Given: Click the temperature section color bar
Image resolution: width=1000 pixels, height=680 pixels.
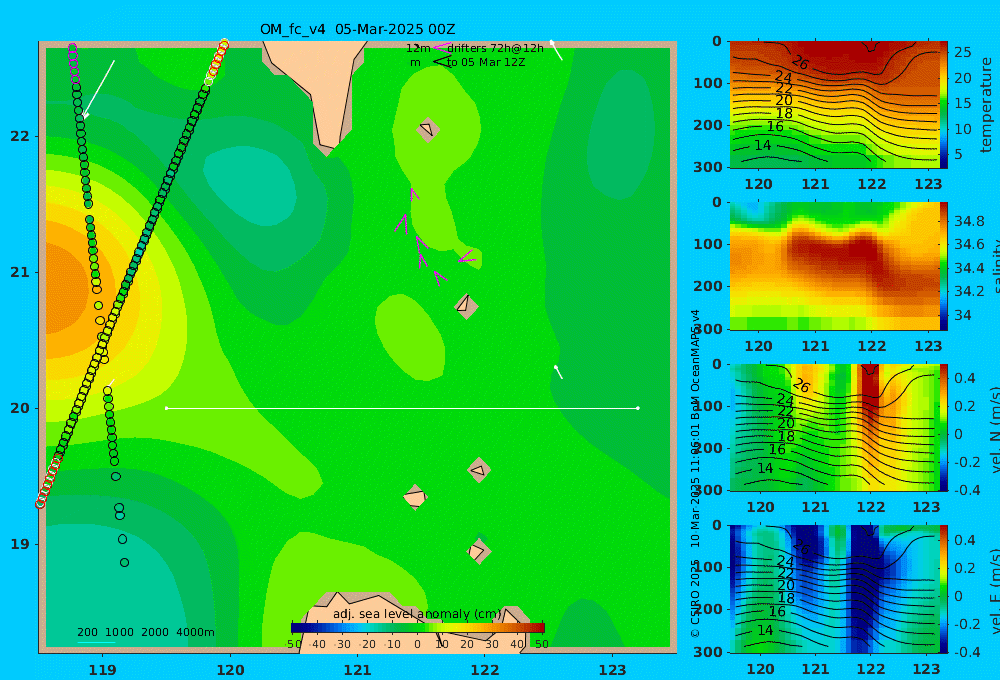Looking at the screenshot, I should [x=944, y=105].
